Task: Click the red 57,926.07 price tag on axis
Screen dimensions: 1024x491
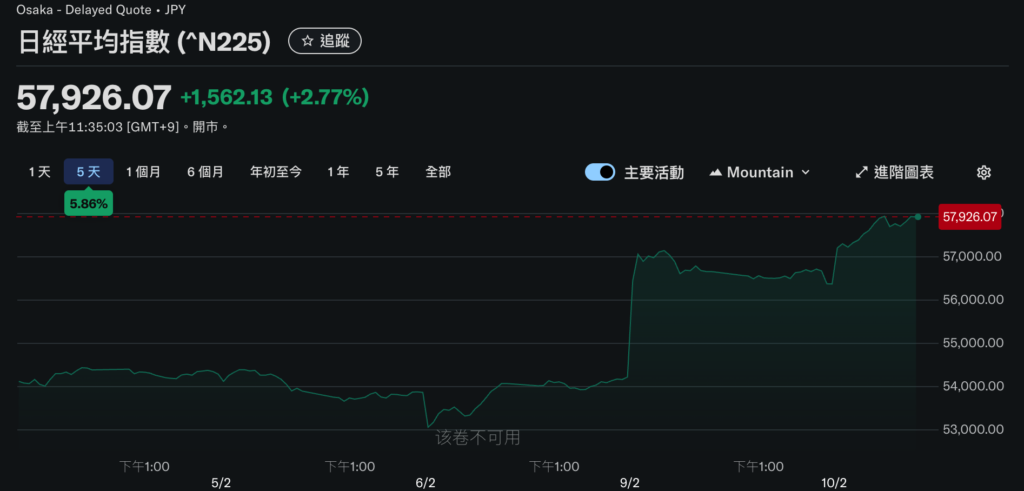Action: [x=970, y=216]
